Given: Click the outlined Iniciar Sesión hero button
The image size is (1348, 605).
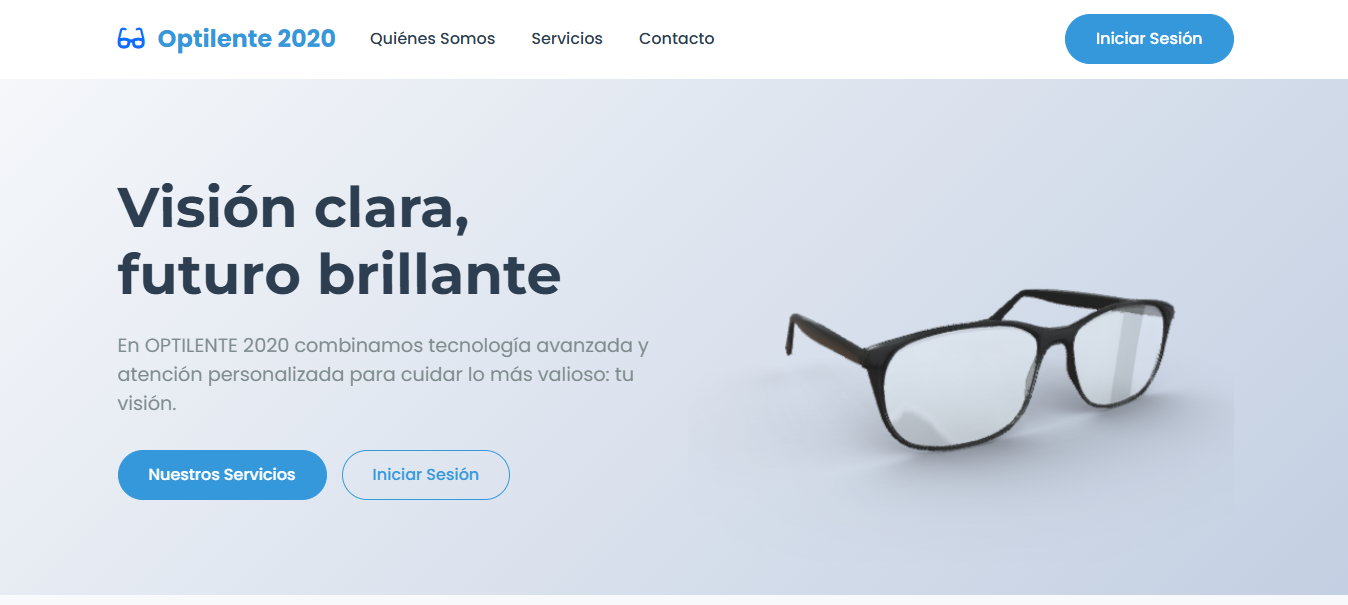Looking at the screenshot, I should [x=426, y=475].
